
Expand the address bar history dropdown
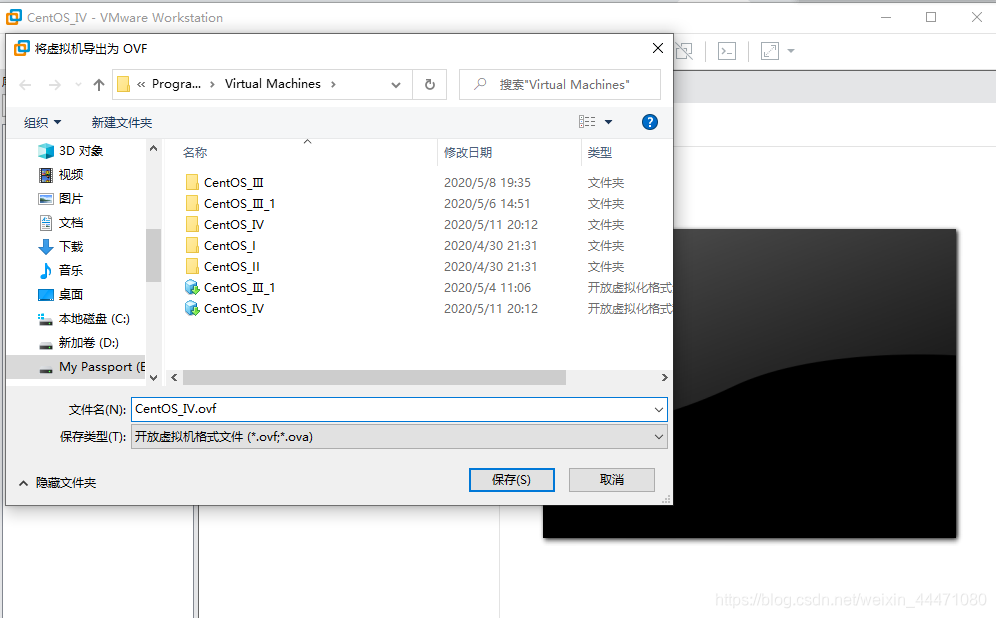tap(396, 84)
